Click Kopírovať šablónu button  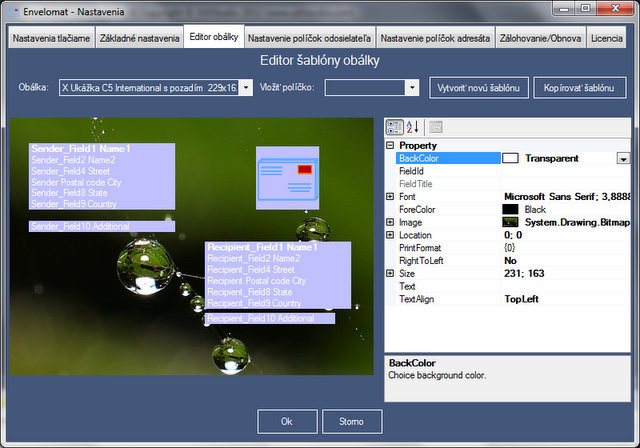(580, 88)
